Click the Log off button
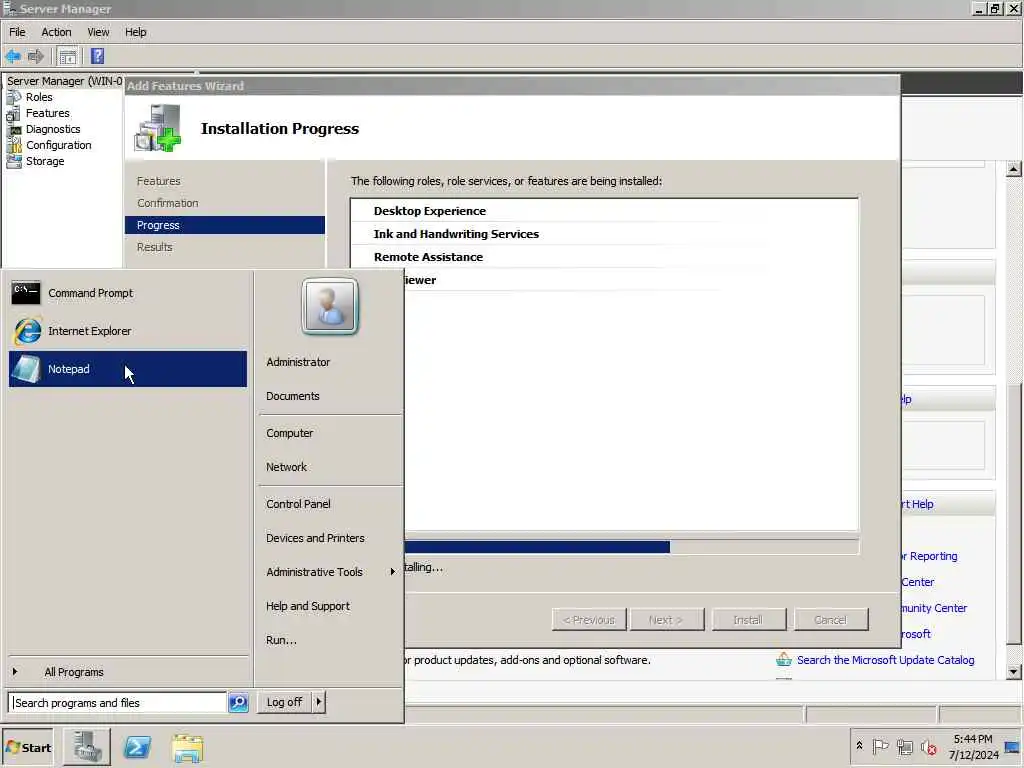The width and height of the screenshot is (1024, 768). point(284,702)
